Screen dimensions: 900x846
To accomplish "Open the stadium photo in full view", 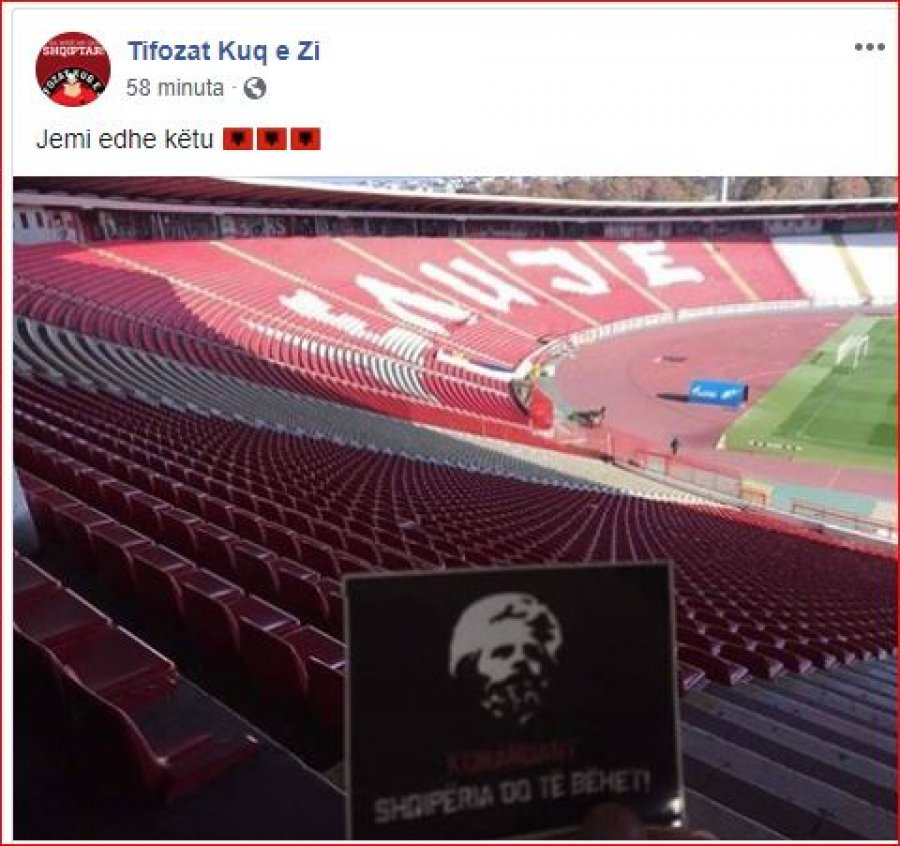I will click(x=455, y=507).
